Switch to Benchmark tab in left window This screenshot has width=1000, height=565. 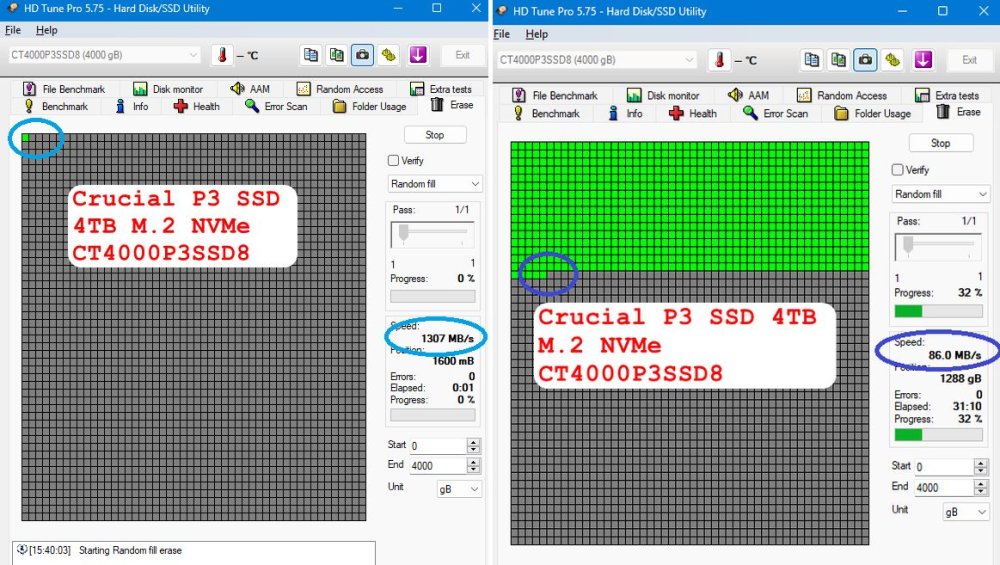click(x=55, y=106)
